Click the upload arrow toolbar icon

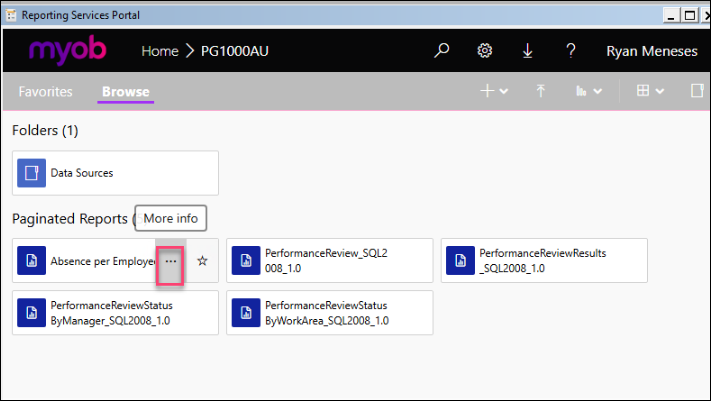coord(540,91)
